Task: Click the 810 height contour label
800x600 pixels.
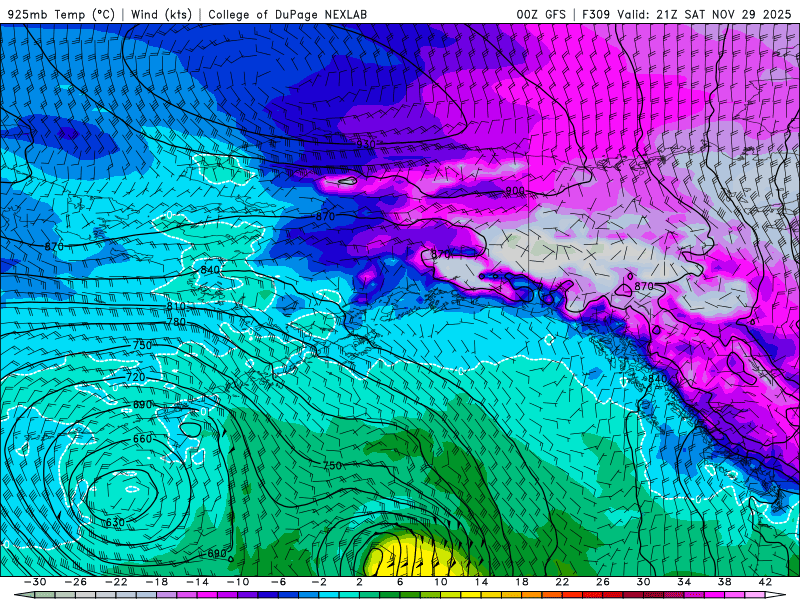Action: (176, 307)
